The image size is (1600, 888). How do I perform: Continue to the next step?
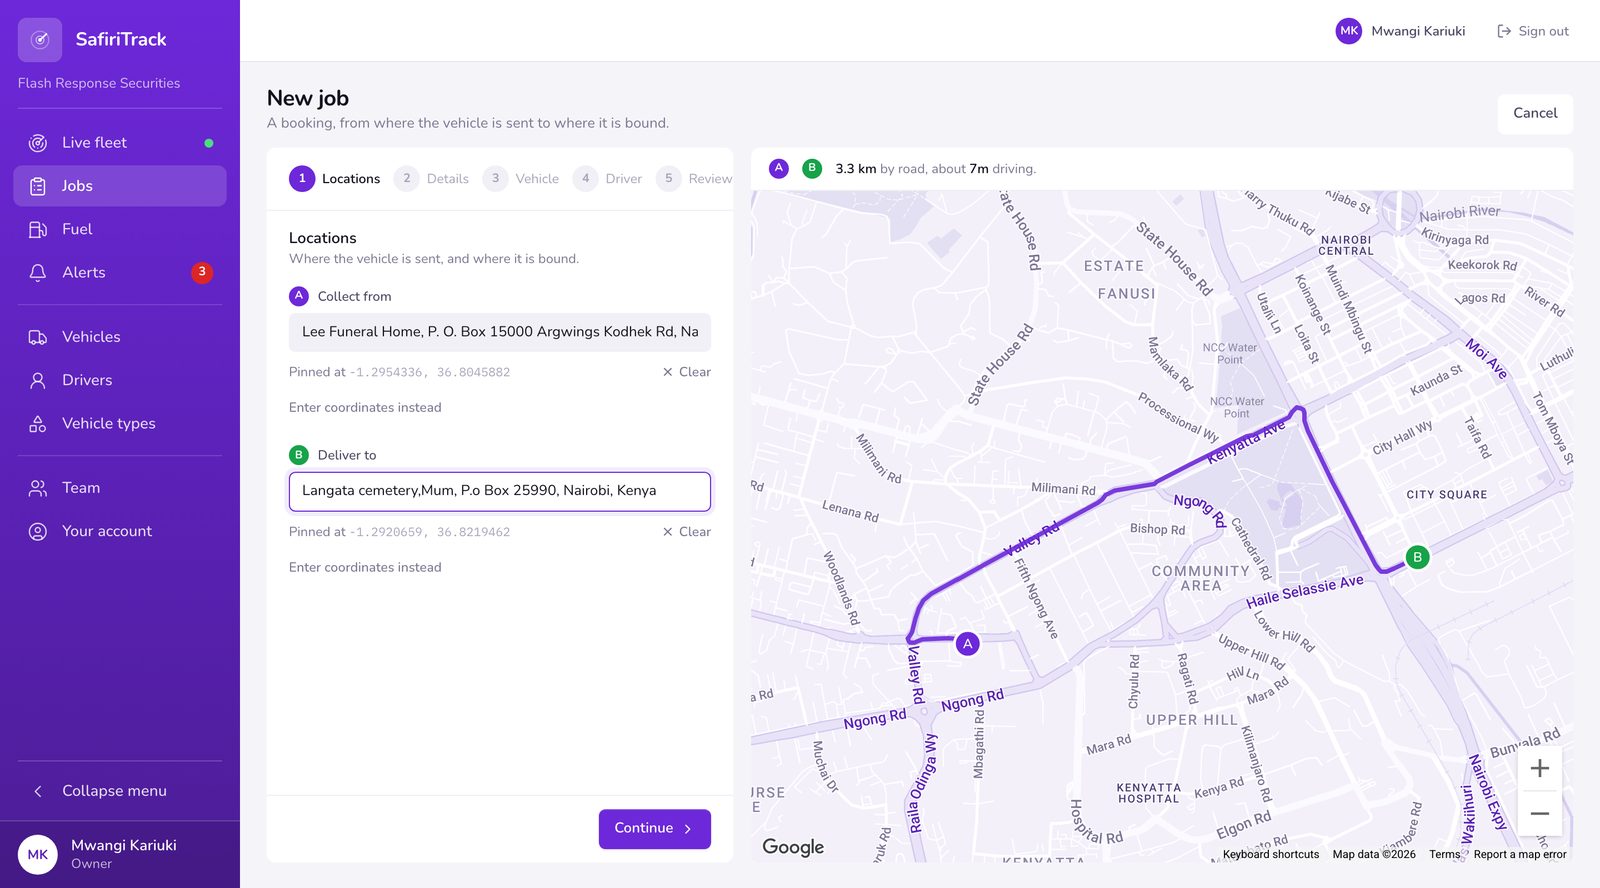point(655,829)
